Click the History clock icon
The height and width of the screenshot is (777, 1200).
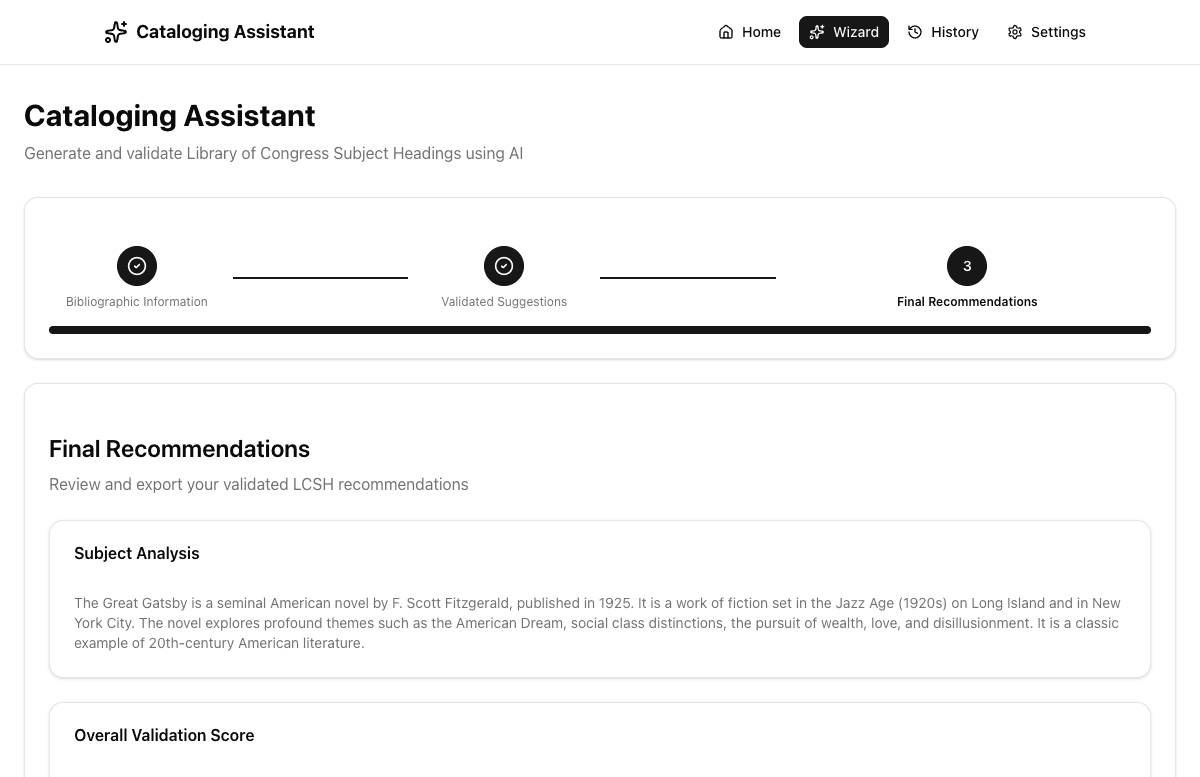pyautogui.click(x=915, y=32)
